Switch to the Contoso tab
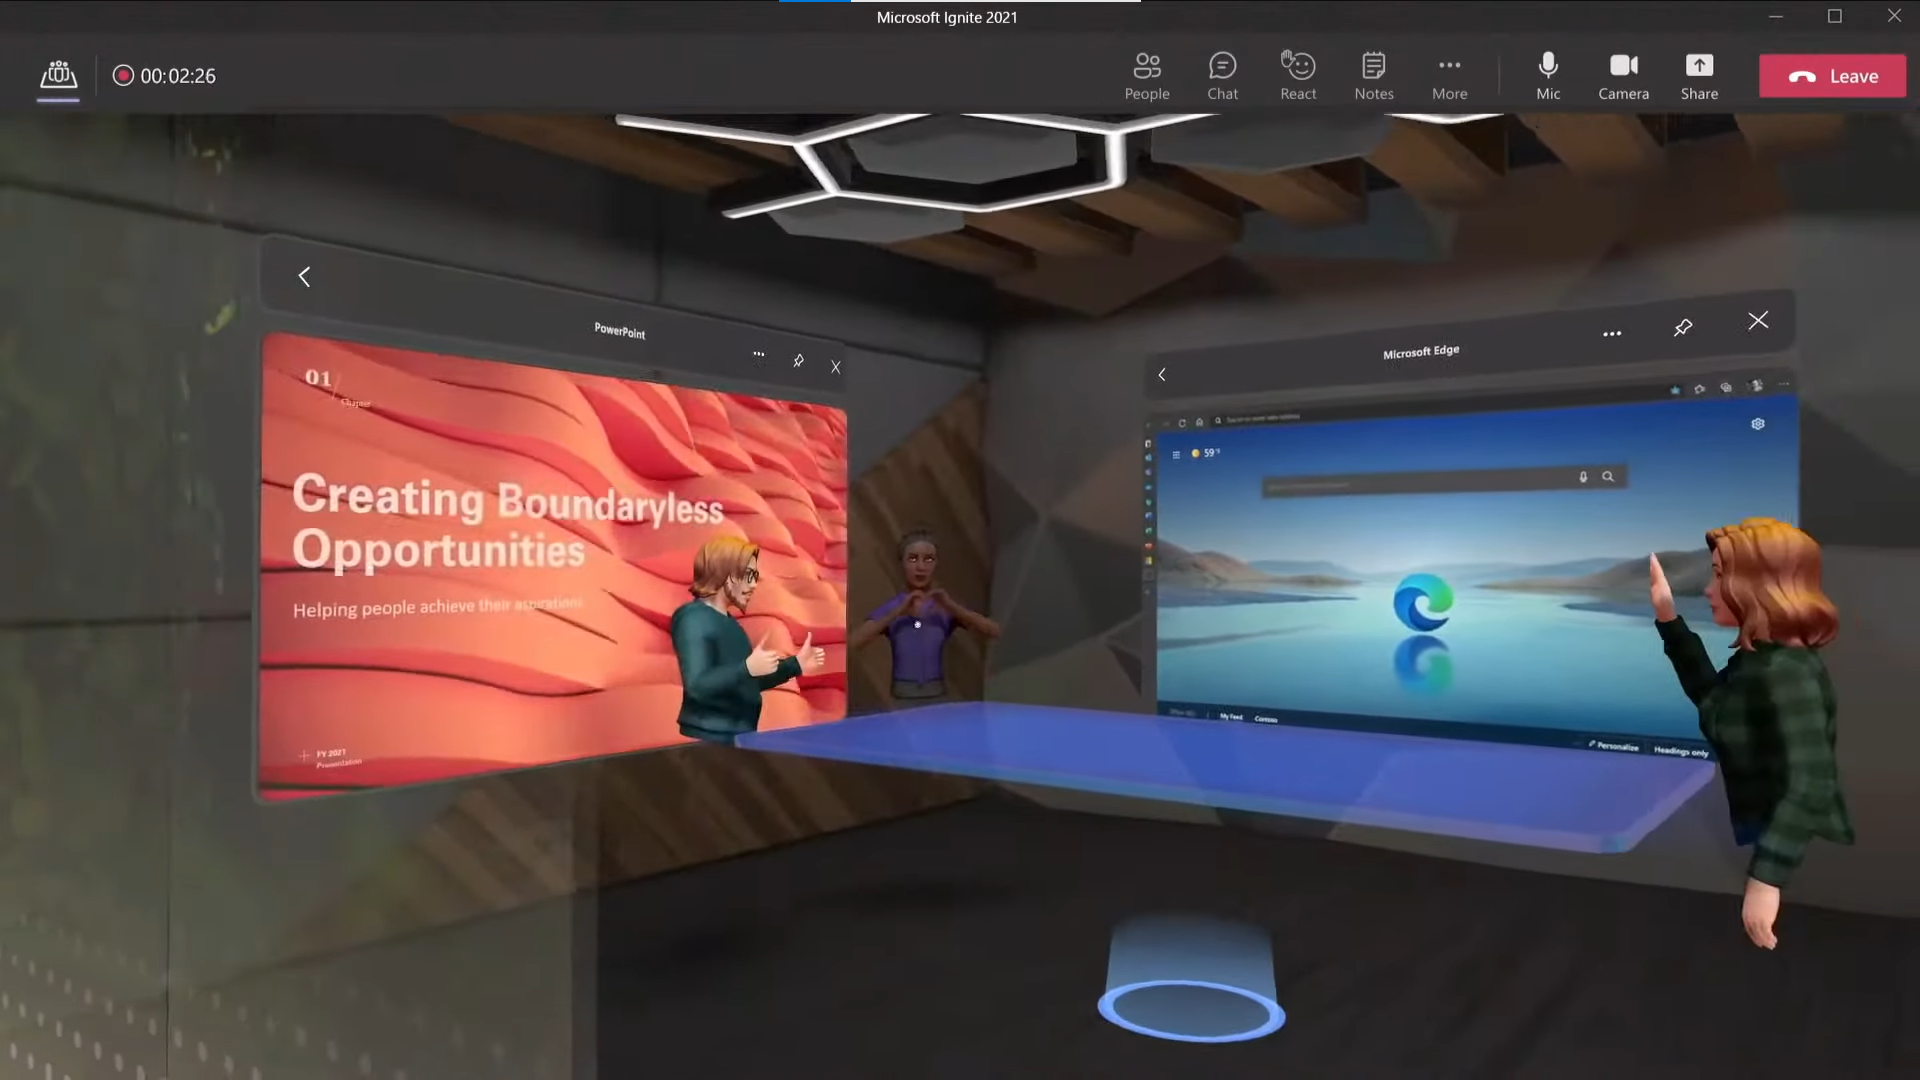The height and width of the screenshot is (1080, 1920). tap(1266, 719)
